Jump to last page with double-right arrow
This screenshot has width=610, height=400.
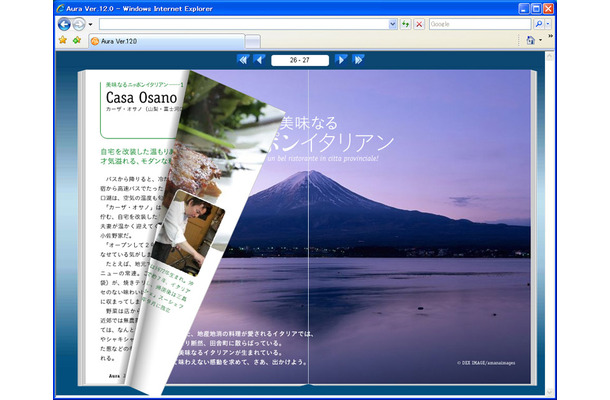[x=358, y=60]
